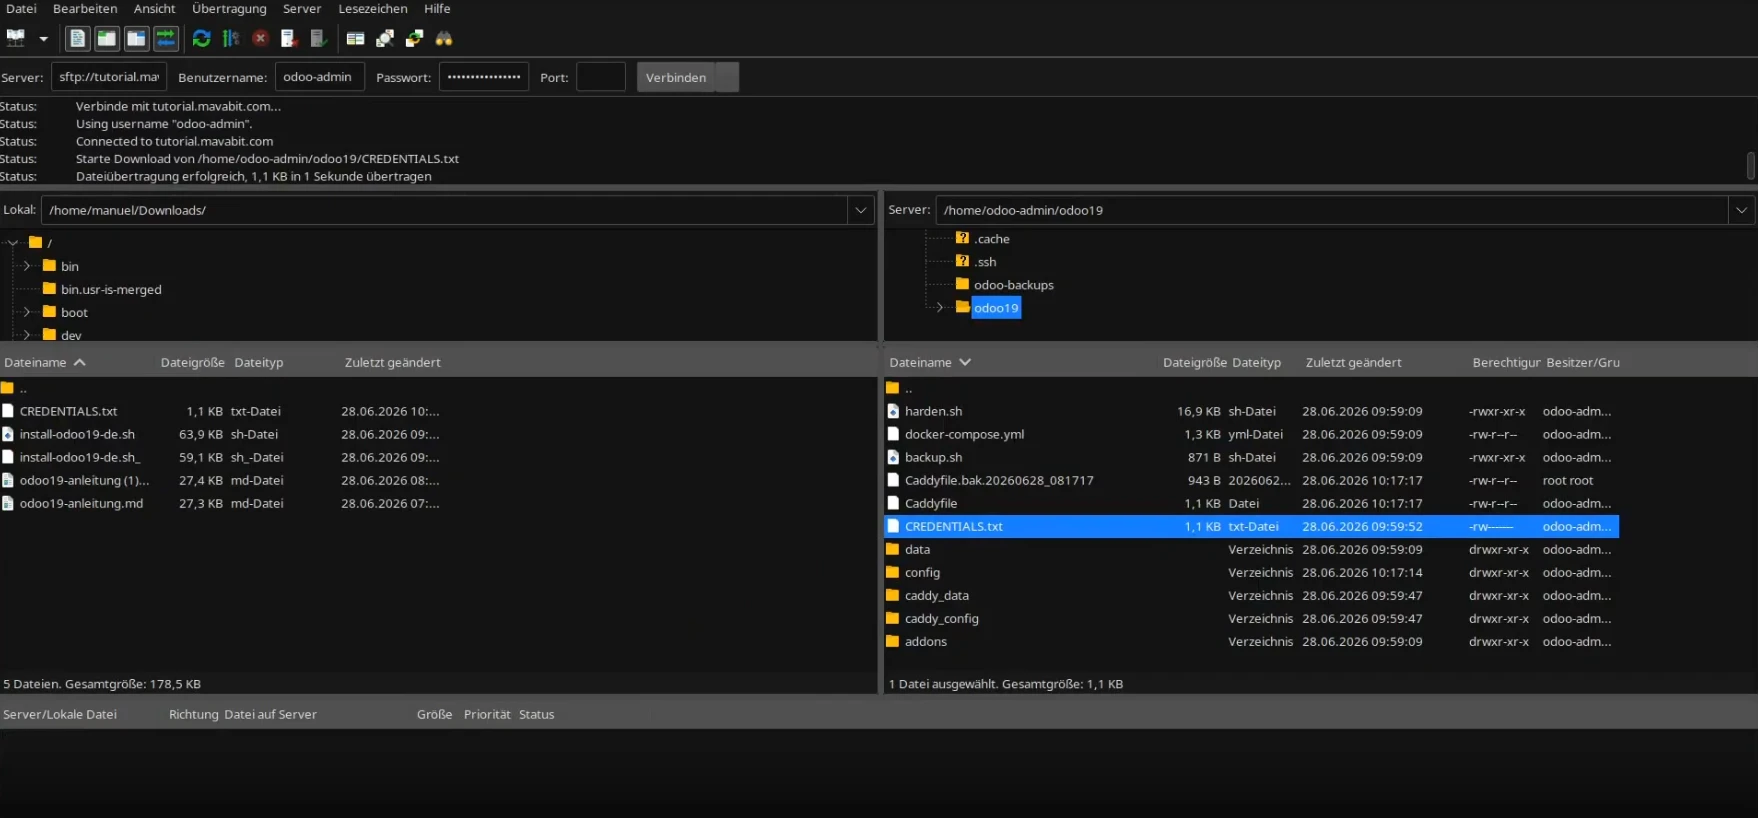The height and width of the screenshot is (818, 1758).
Task: Open the Site Manager dropdown arrow
Action: [43, 39]
